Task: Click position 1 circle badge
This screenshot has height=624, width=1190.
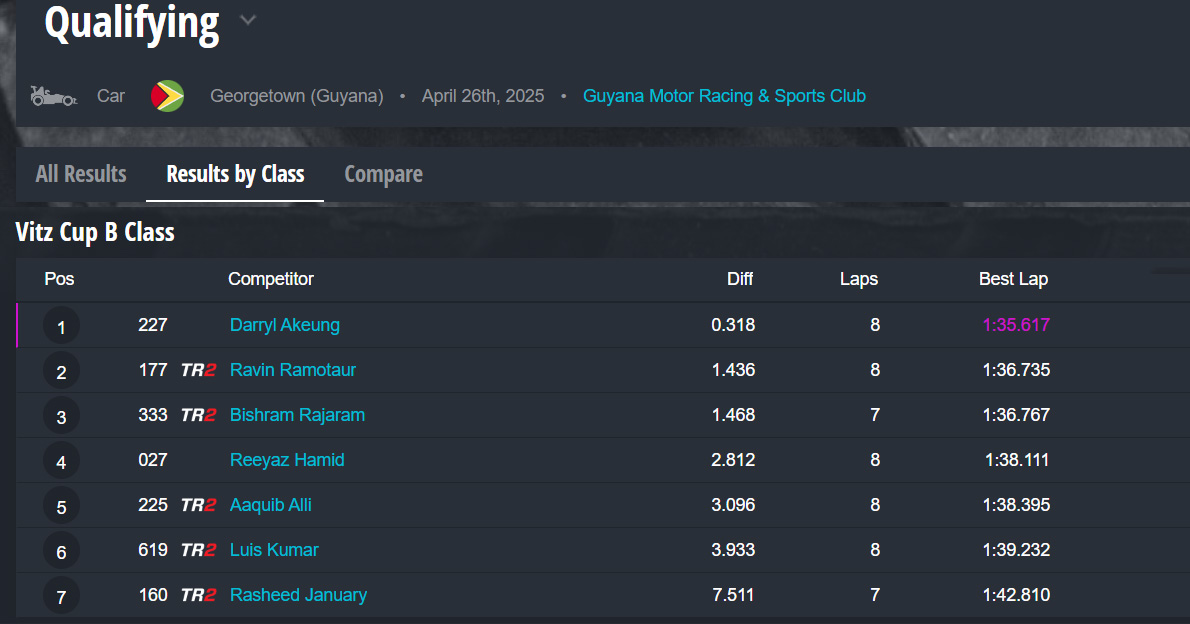Action: (61, 327)
